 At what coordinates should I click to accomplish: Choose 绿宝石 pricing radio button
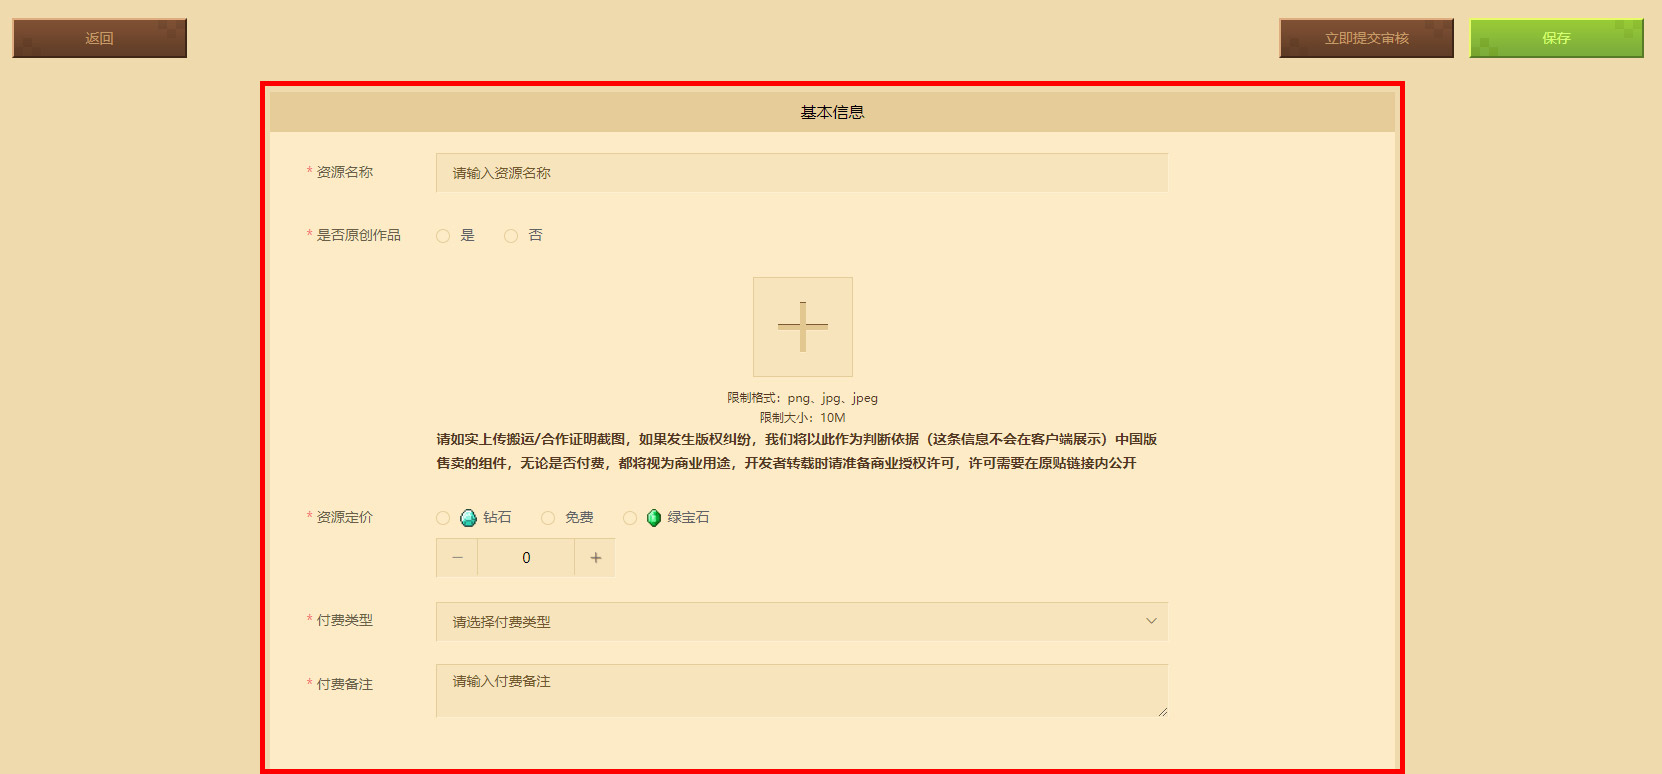pos(630,518)
